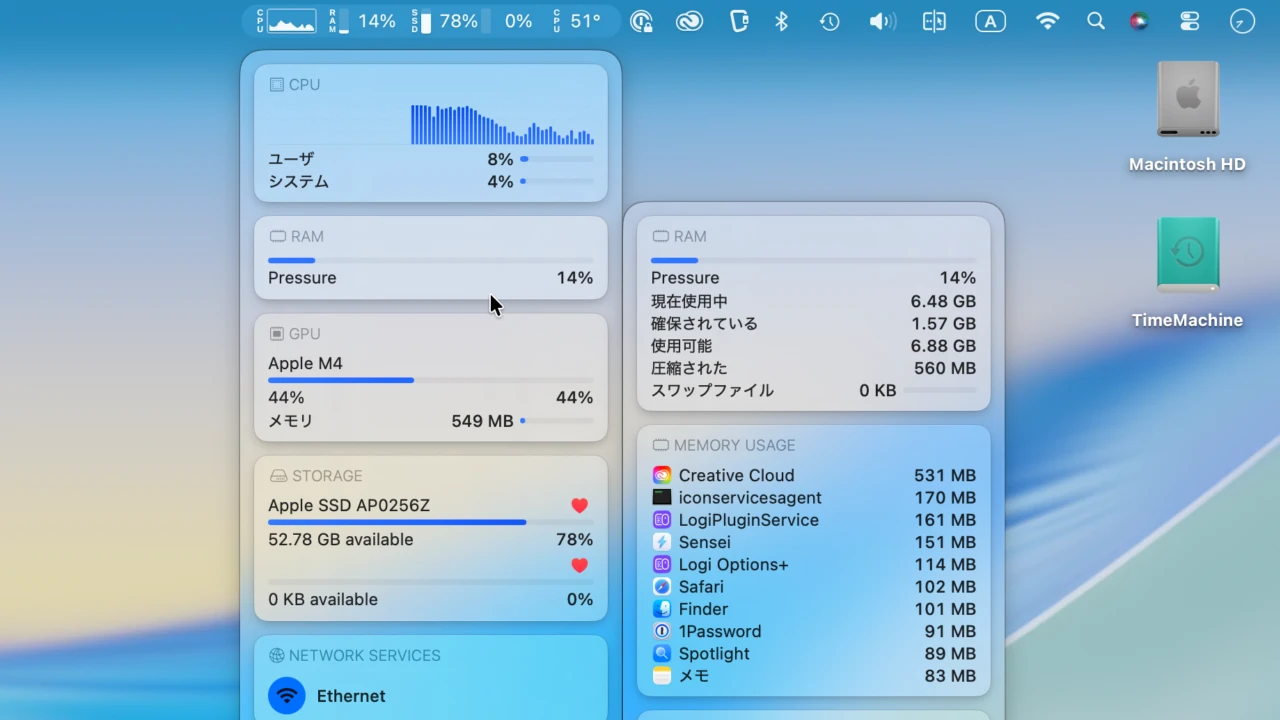Click the SSD health heart icon

[x=579, y=506]
